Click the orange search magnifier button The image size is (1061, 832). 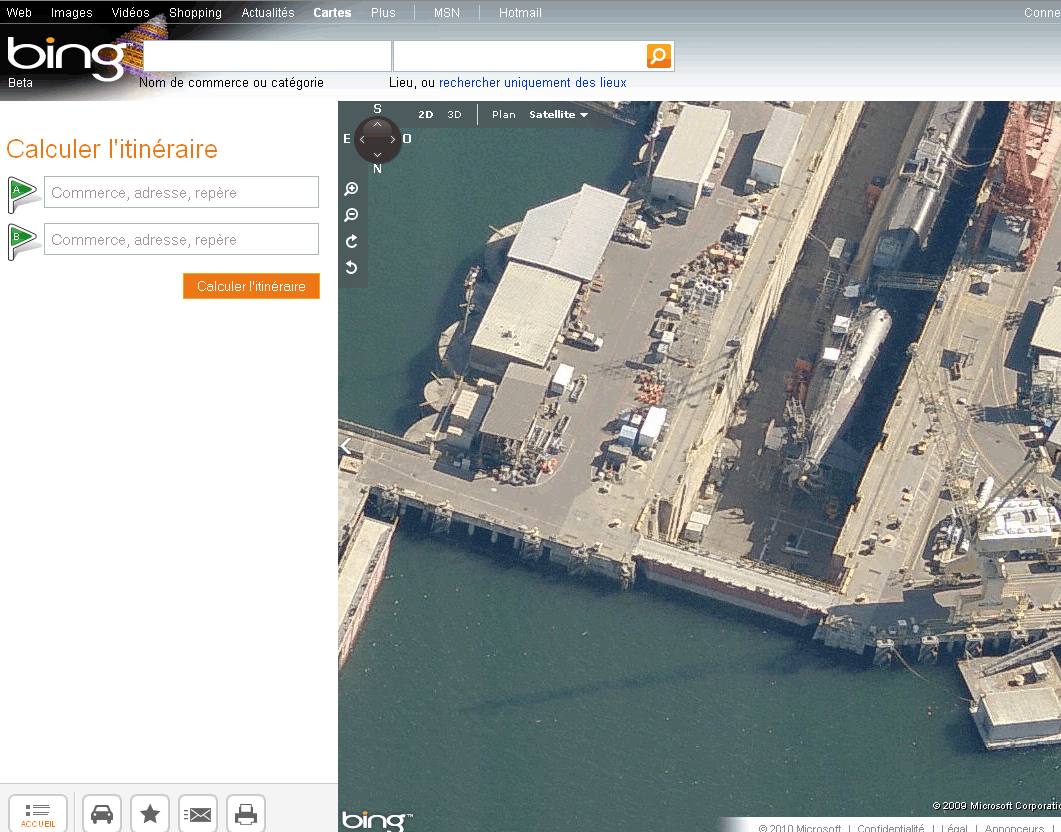coord(659,56)
